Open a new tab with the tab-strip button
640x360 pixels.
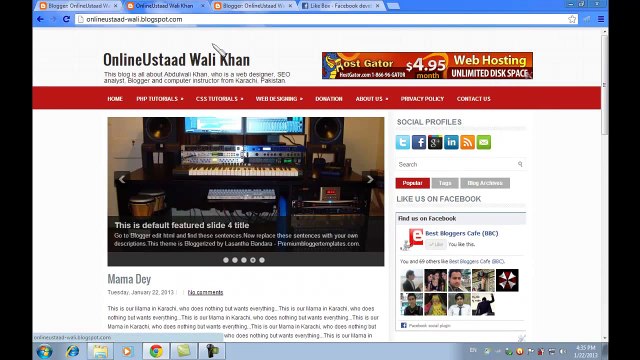[393, 6]
